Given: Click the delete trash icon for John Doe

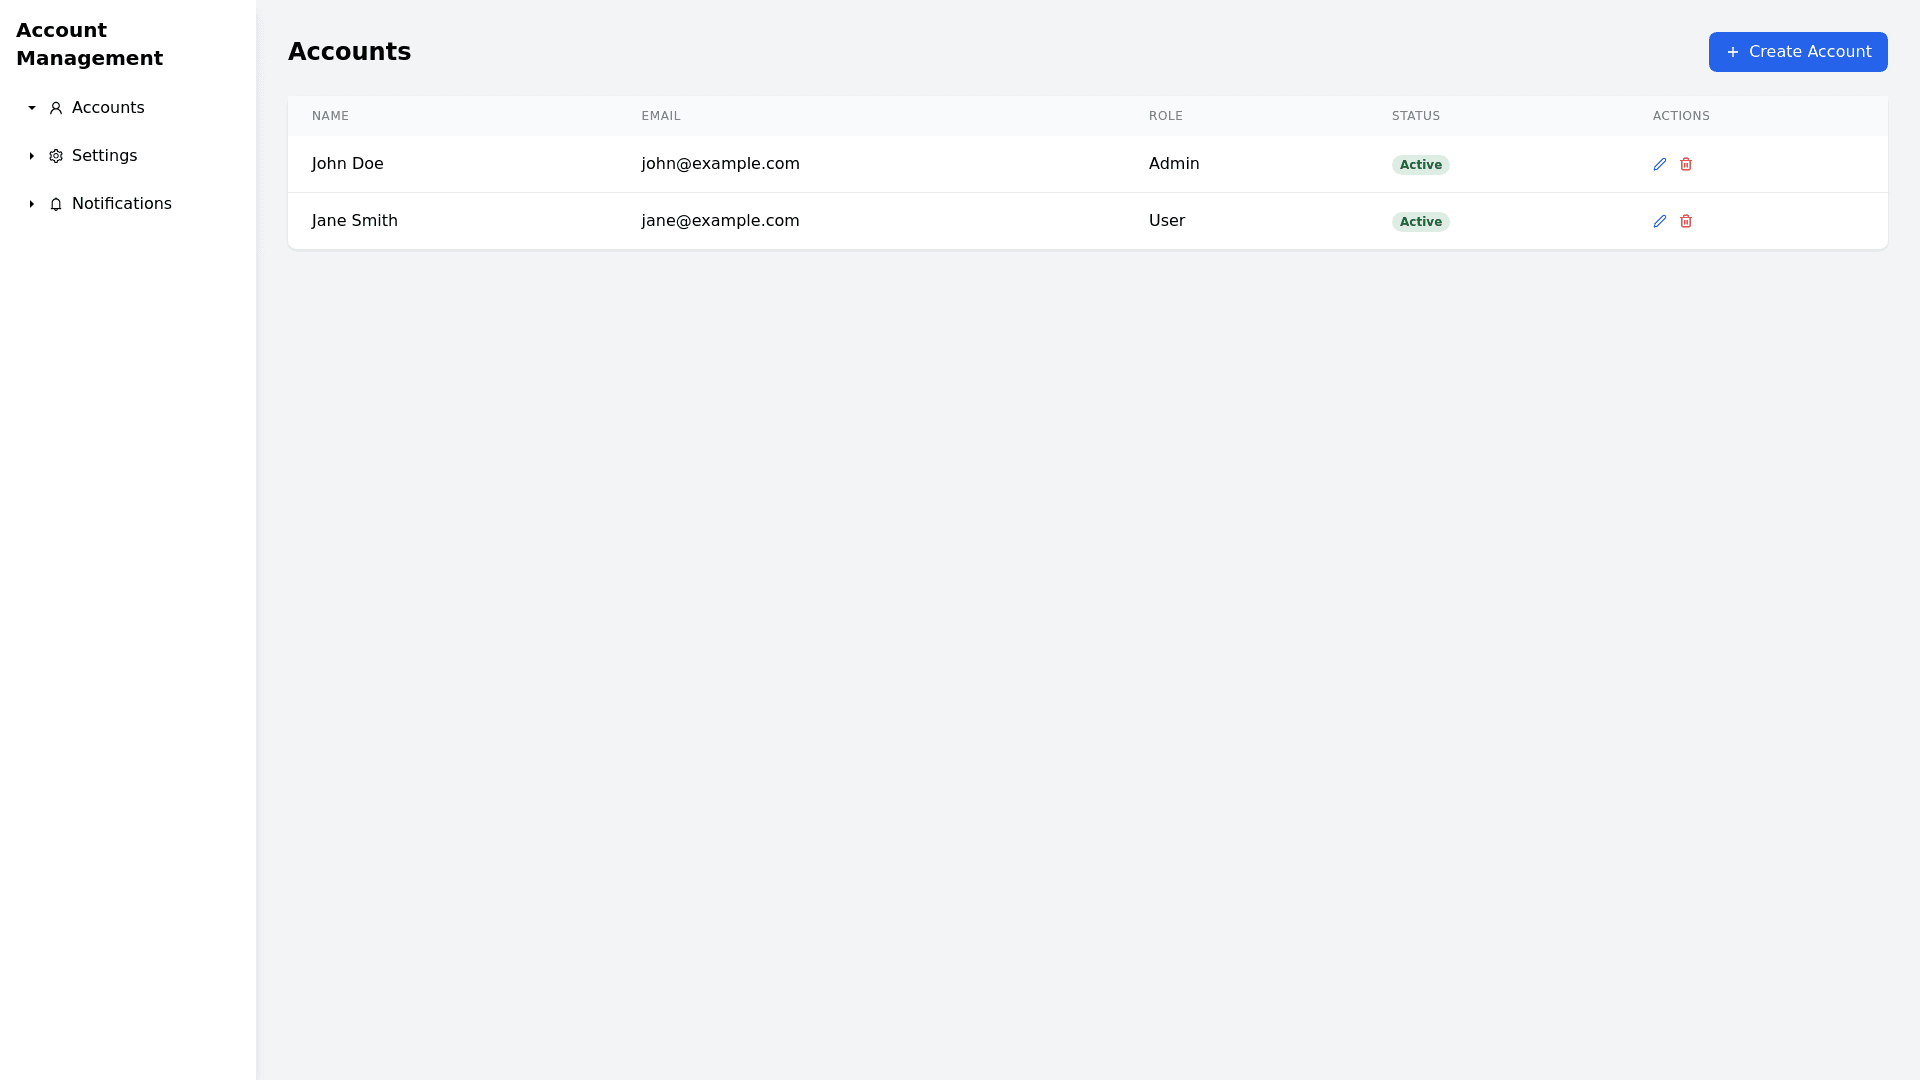Looking at the screenshot, I should (x=1686, y=164).
